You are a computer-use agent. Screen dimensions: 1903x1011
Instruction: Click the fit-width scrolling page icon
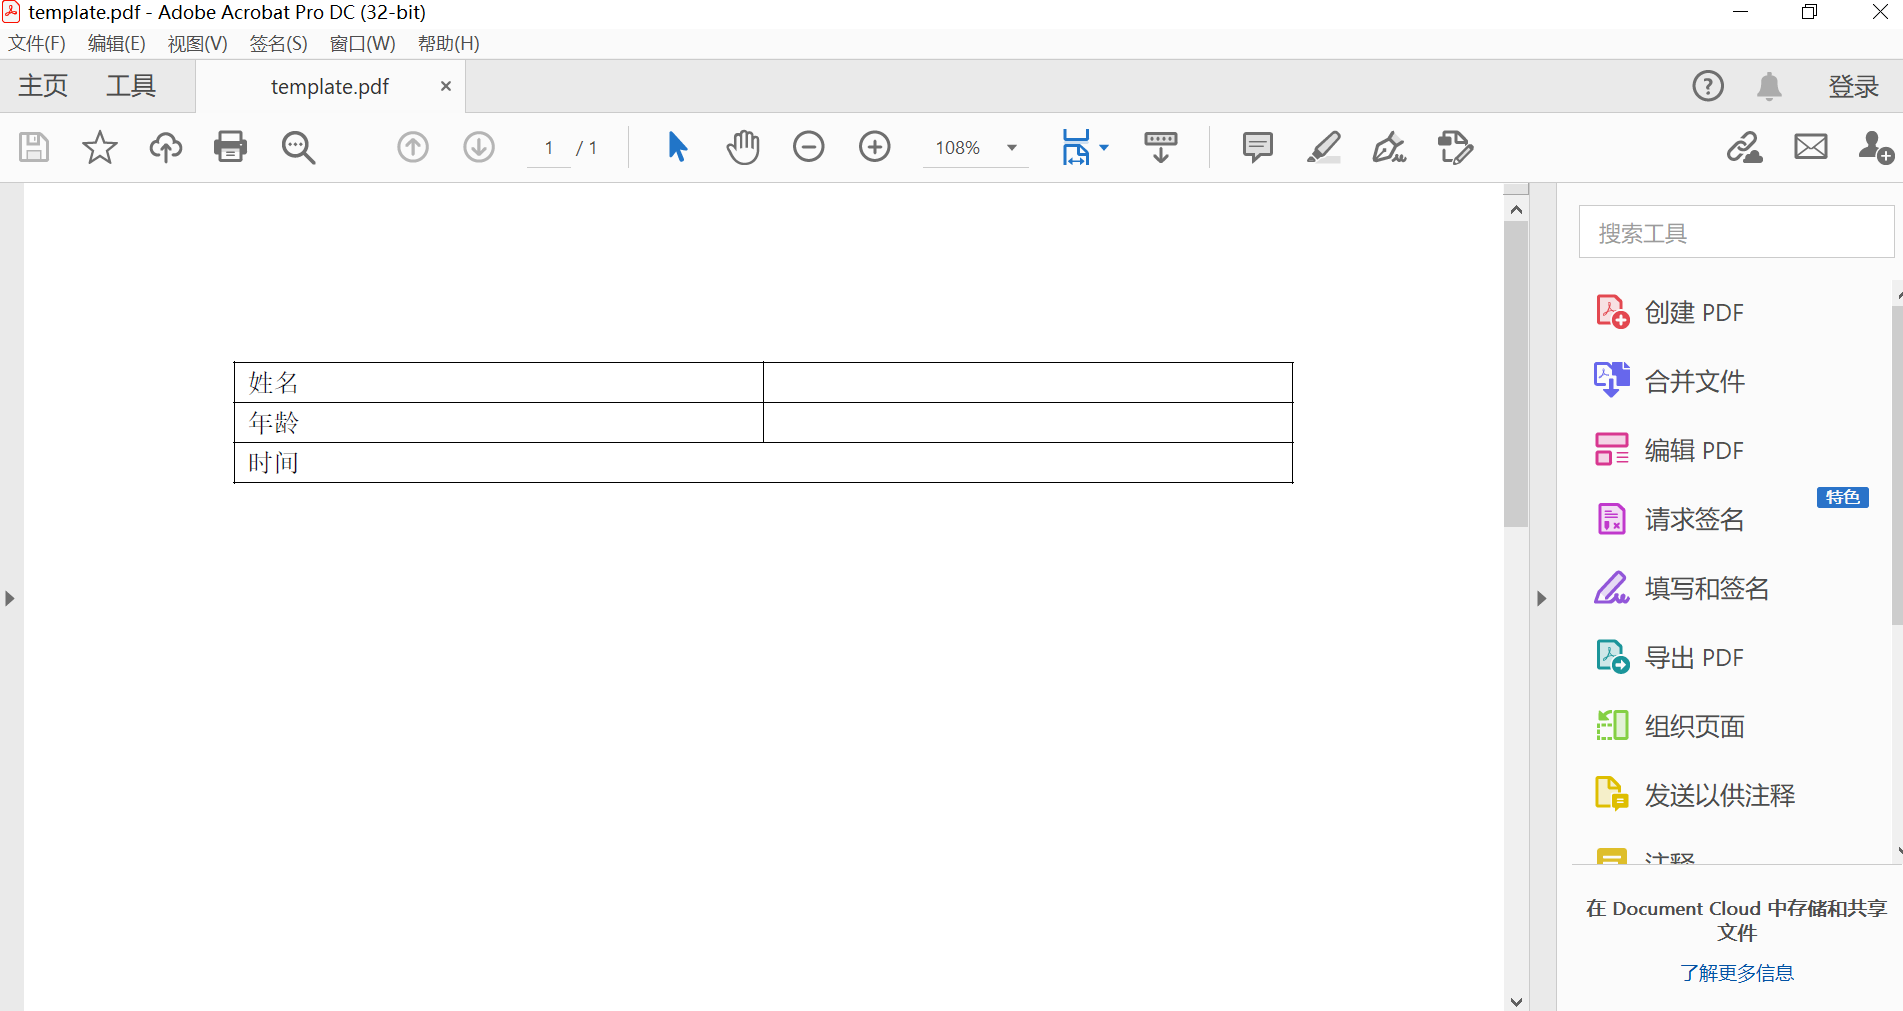[1076, 148]
